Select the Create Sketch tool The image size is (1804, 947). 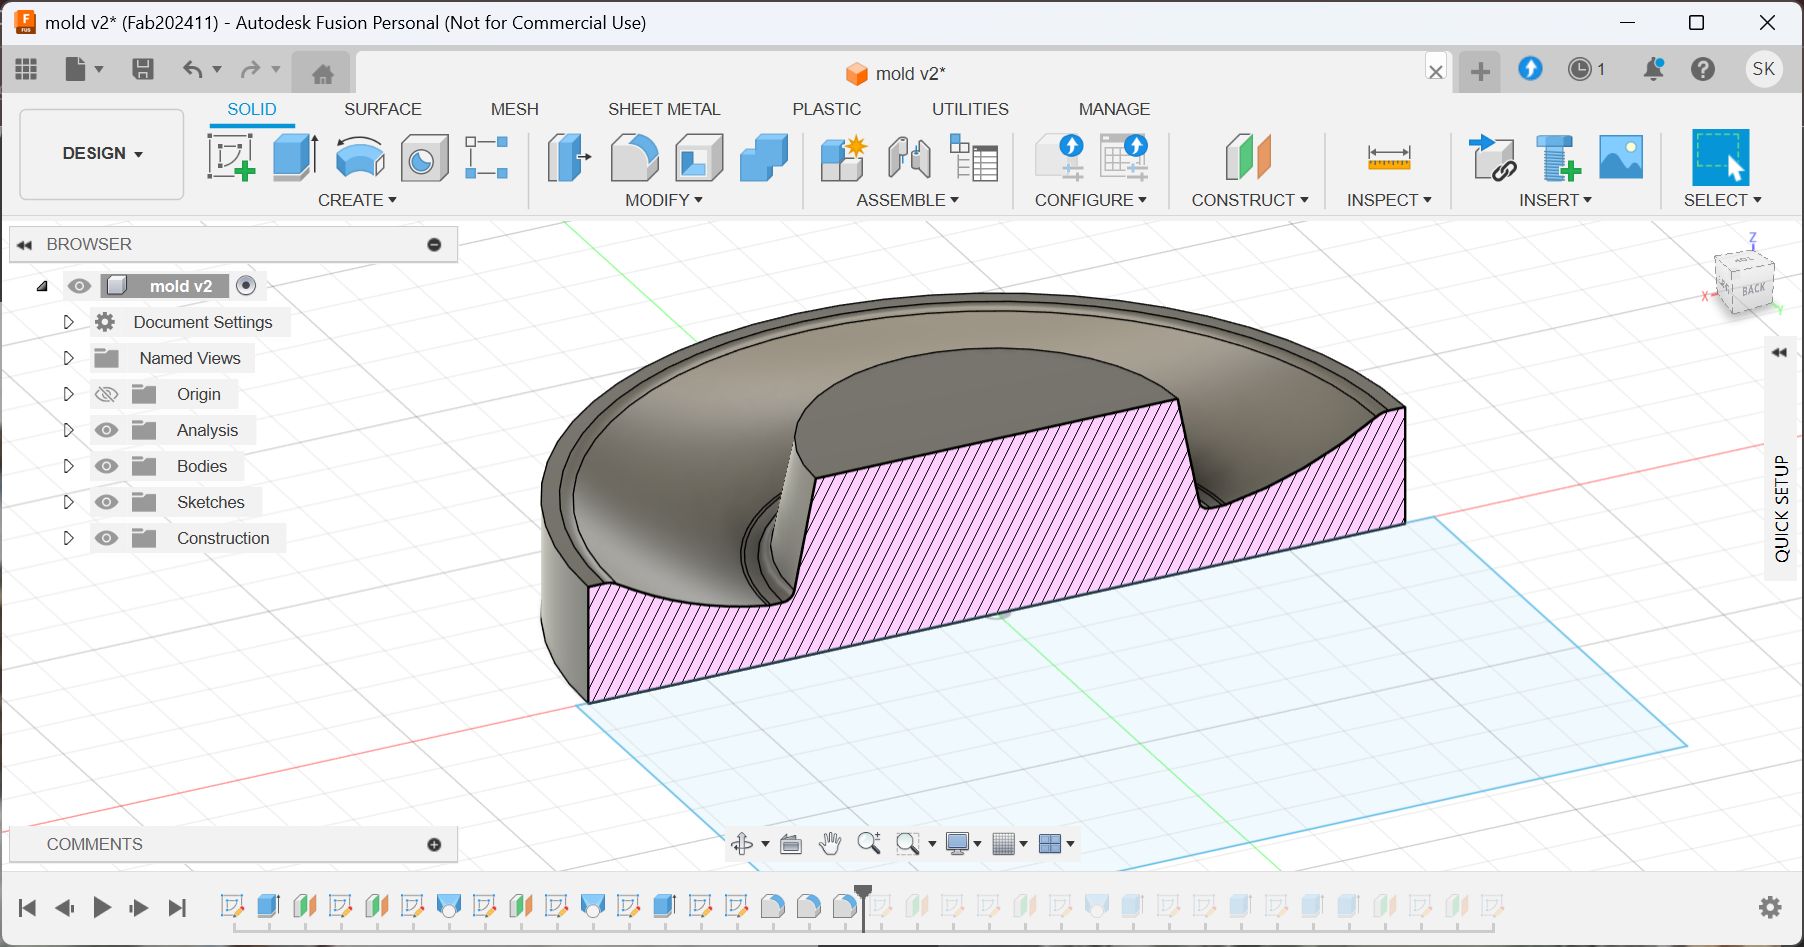231,157
